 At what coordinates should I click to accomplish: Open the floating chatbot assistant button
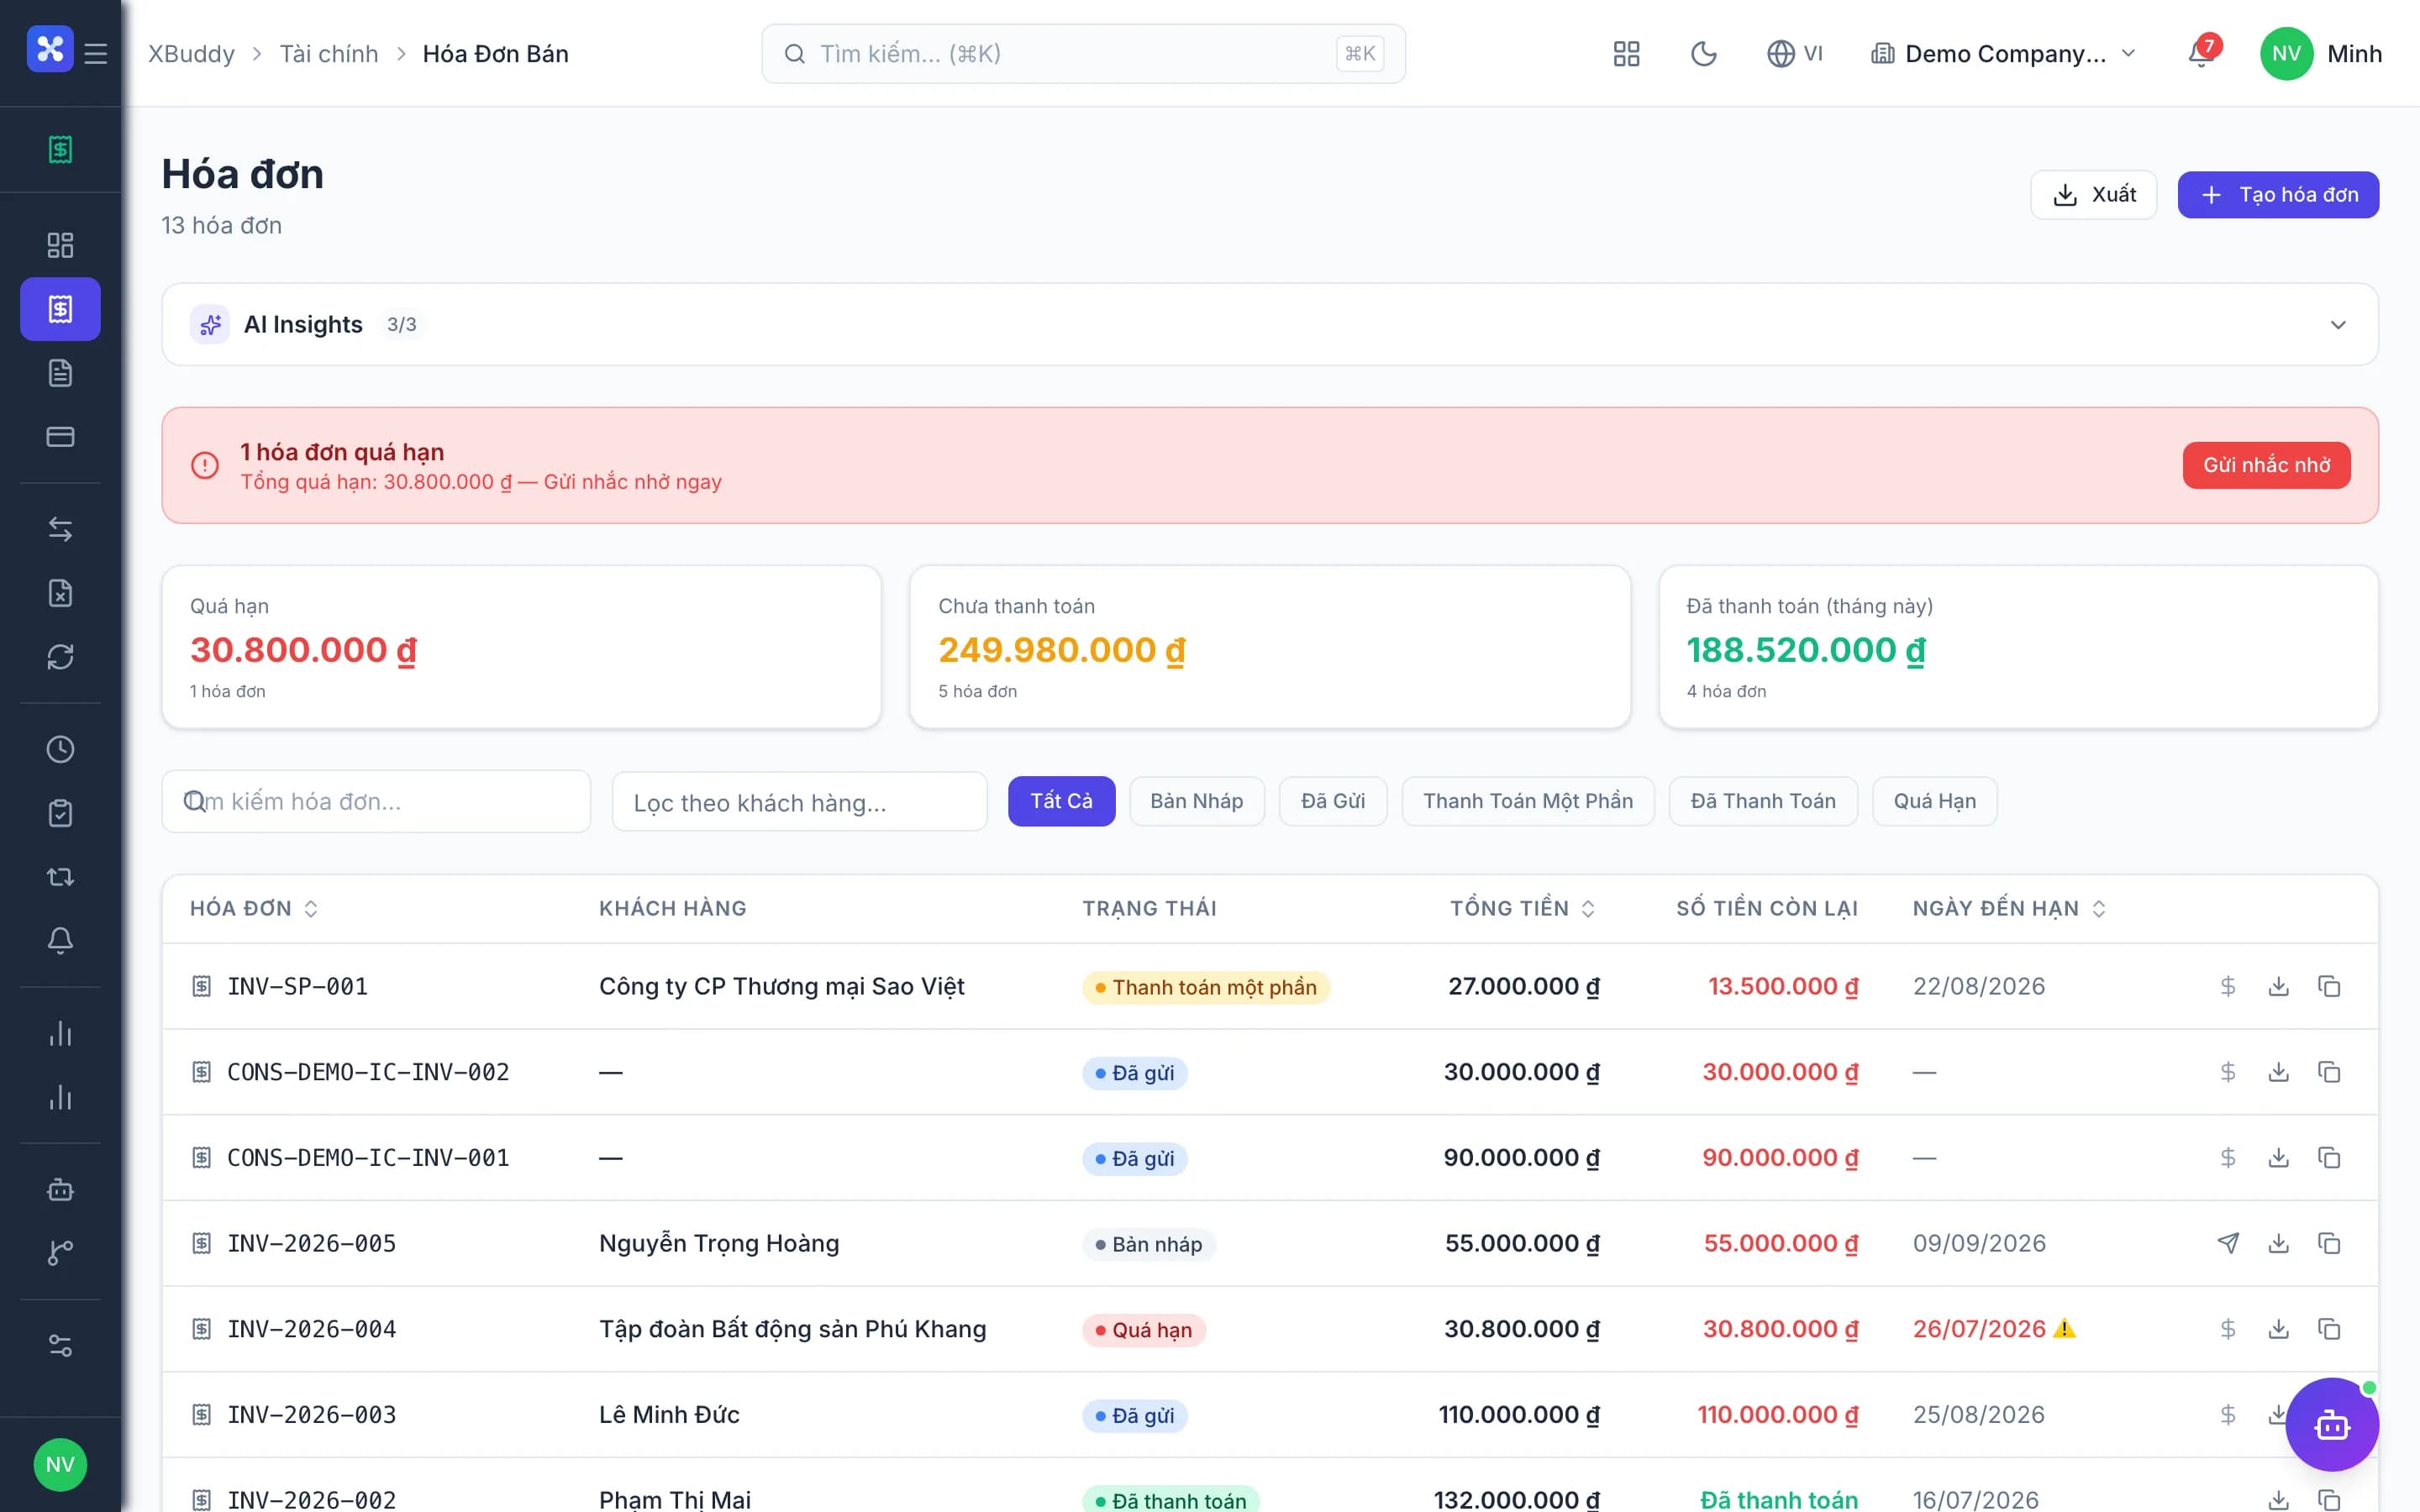click(2332, 1424)
